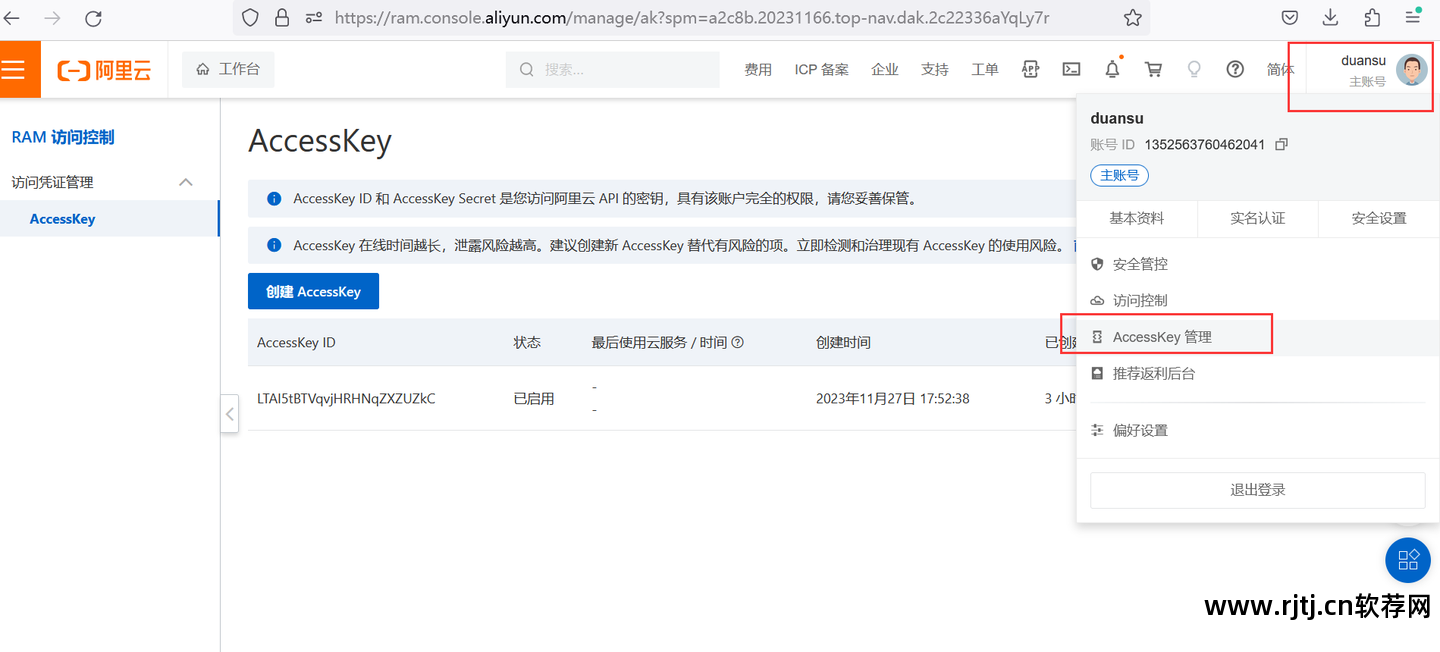Open the 工作台 workbench home button
The image size is (1440, 652).
[228, 69]
